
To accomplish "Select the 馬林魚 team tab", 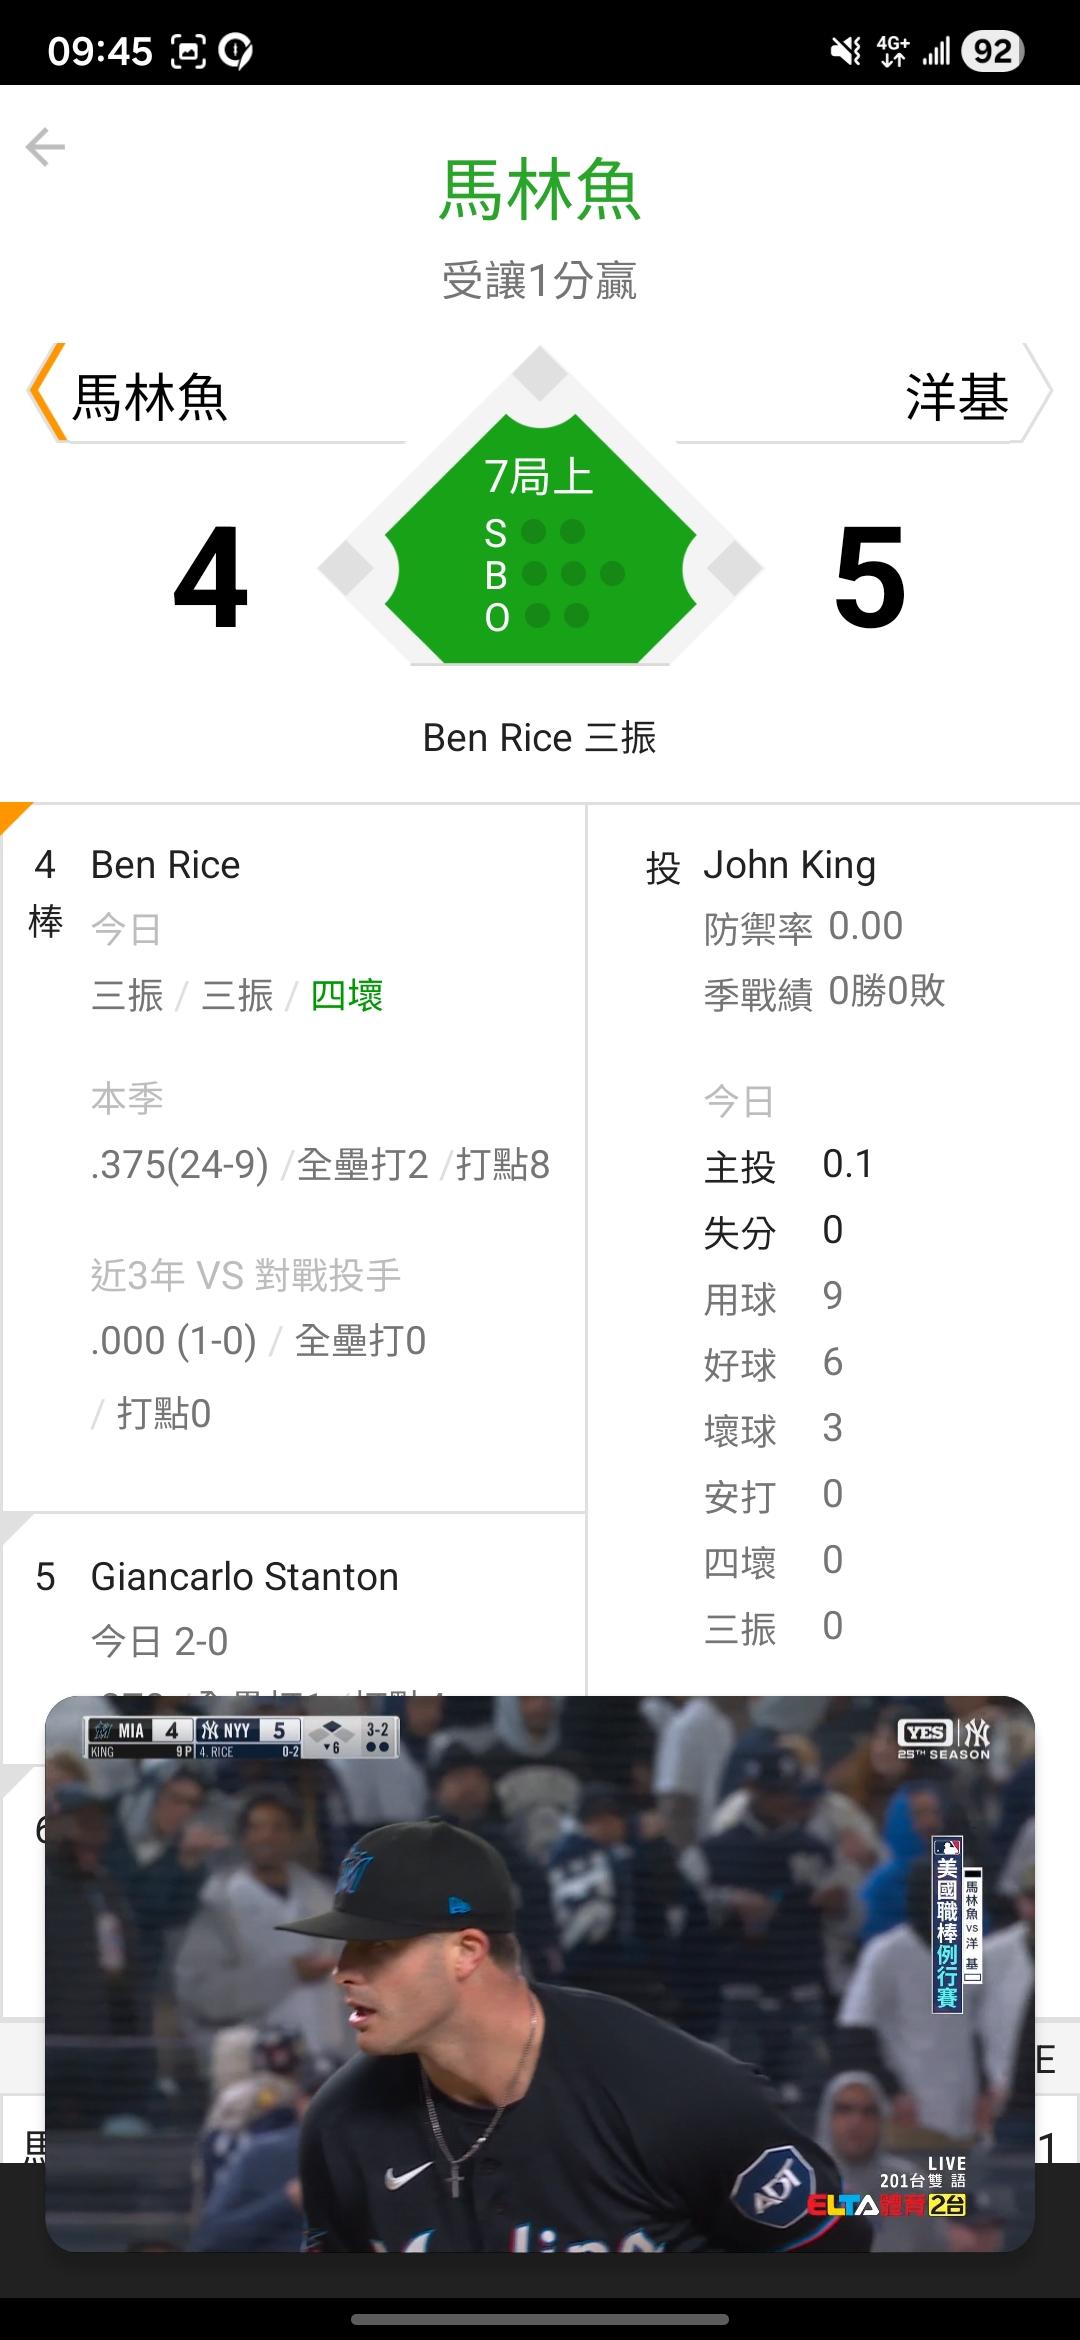I will pyautogui.click(x=150, y=397).
